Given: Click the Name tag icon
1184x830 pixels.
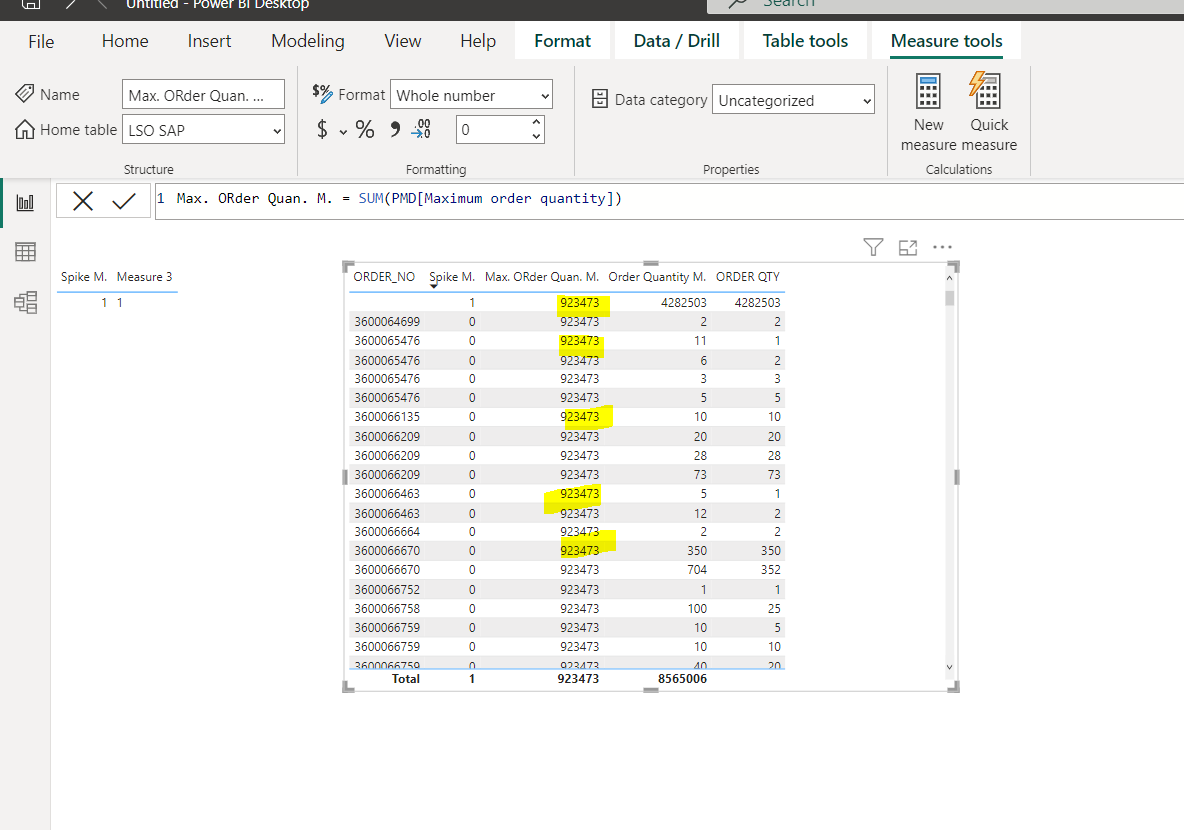Looking at the screenshot, I should pos(24,94).
